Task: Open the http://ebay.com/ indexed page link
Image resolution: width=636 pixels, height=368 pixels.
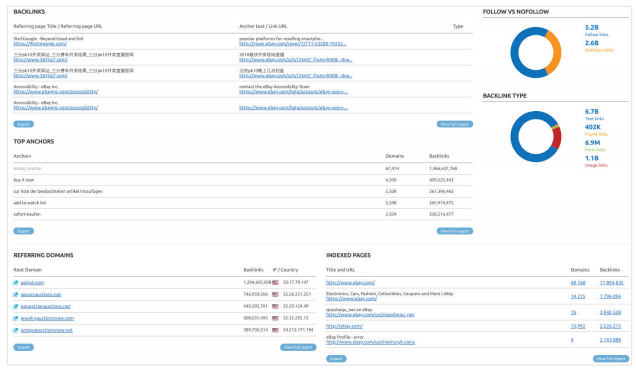Action: tap(344, 326)
